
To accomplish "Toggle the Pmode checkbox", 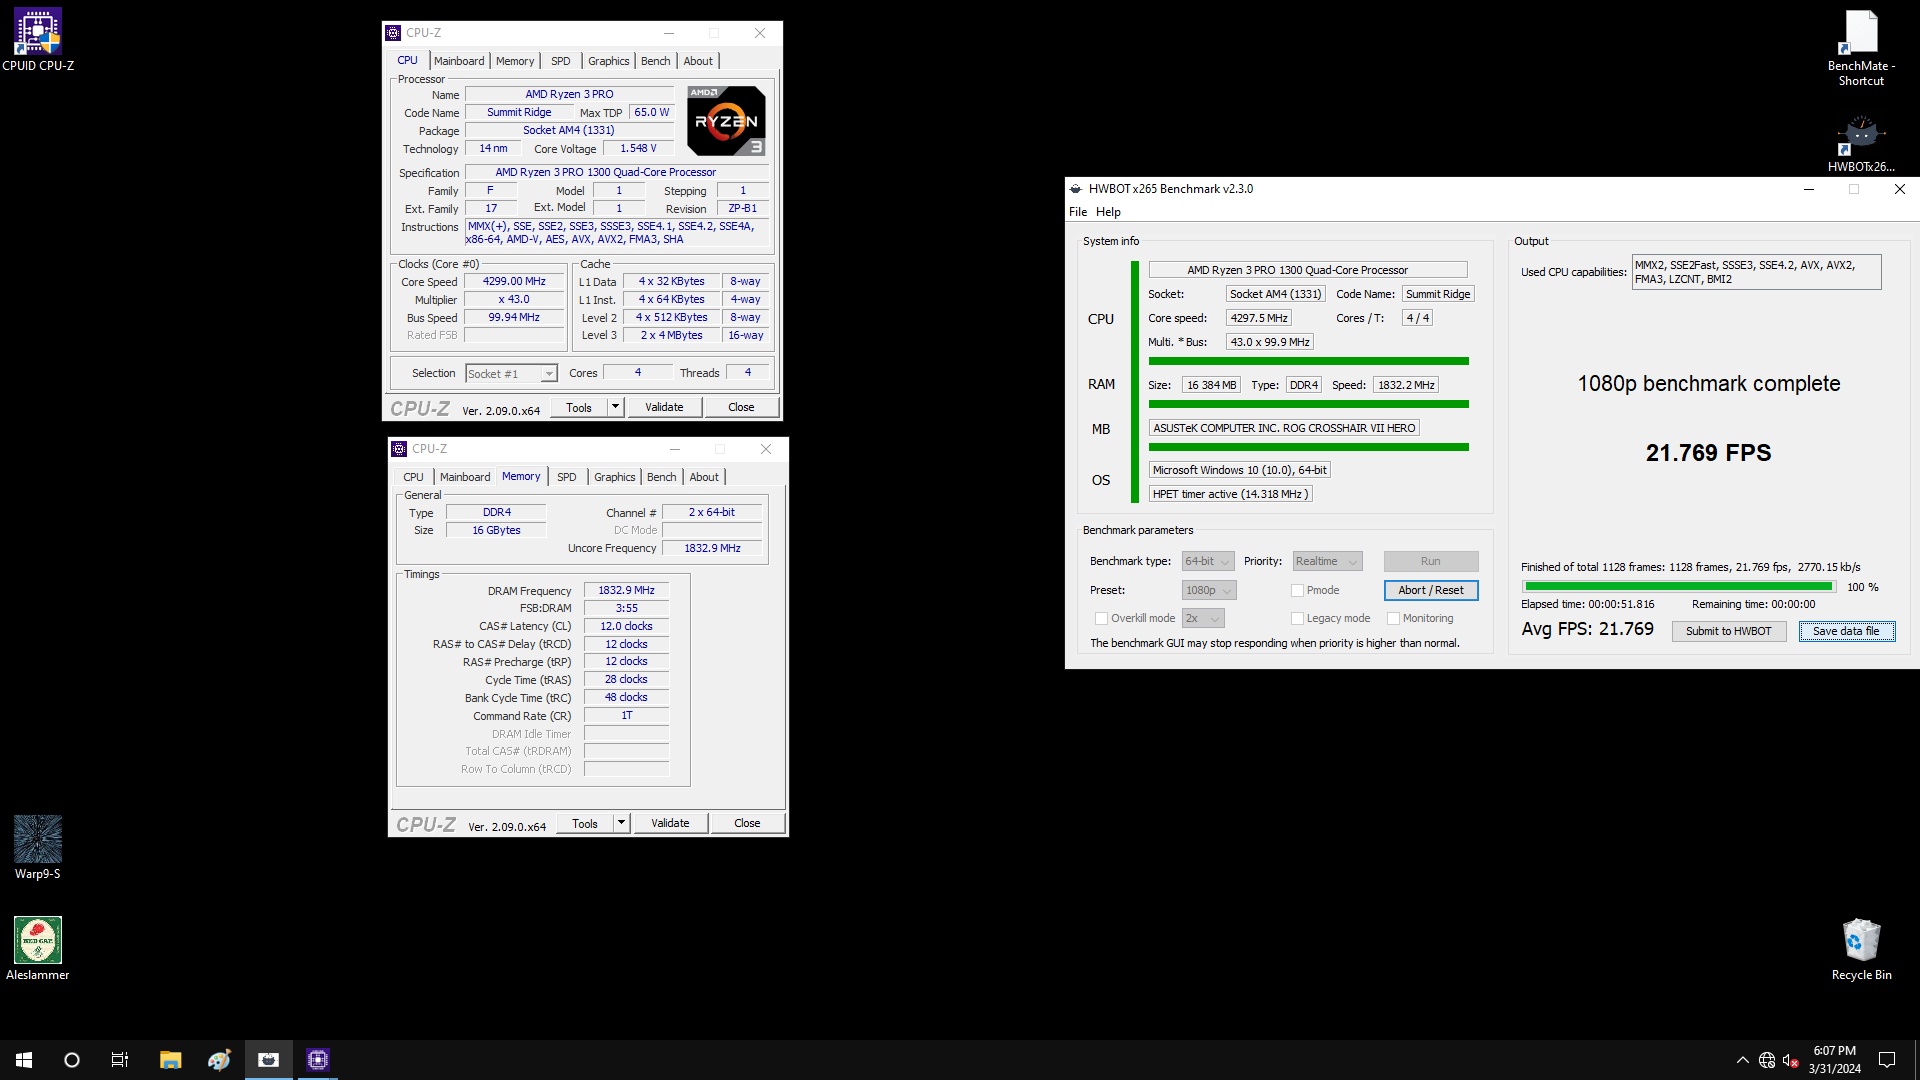I will [1297, 591].
